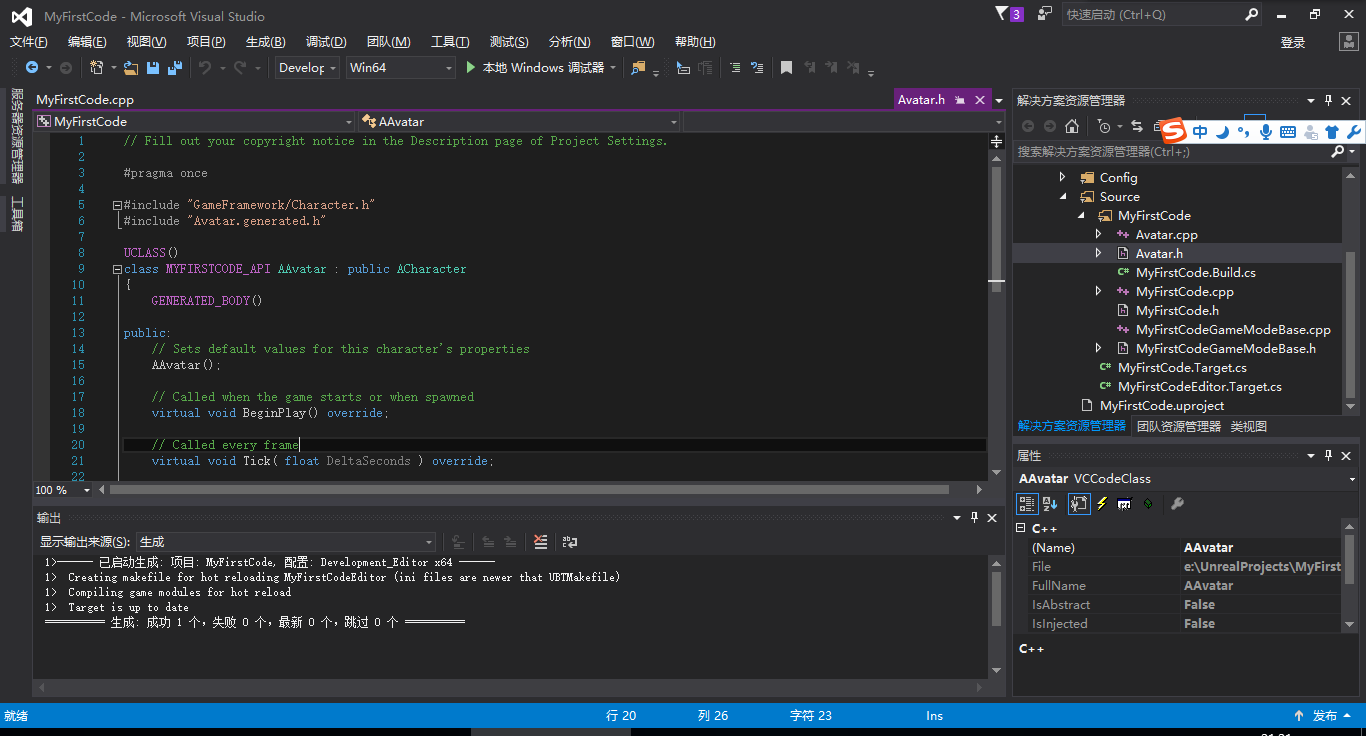Switch to the 团队资源管理器 tab
Viewport: 1366px width, 736px height.
click(x=1179, y=426)
